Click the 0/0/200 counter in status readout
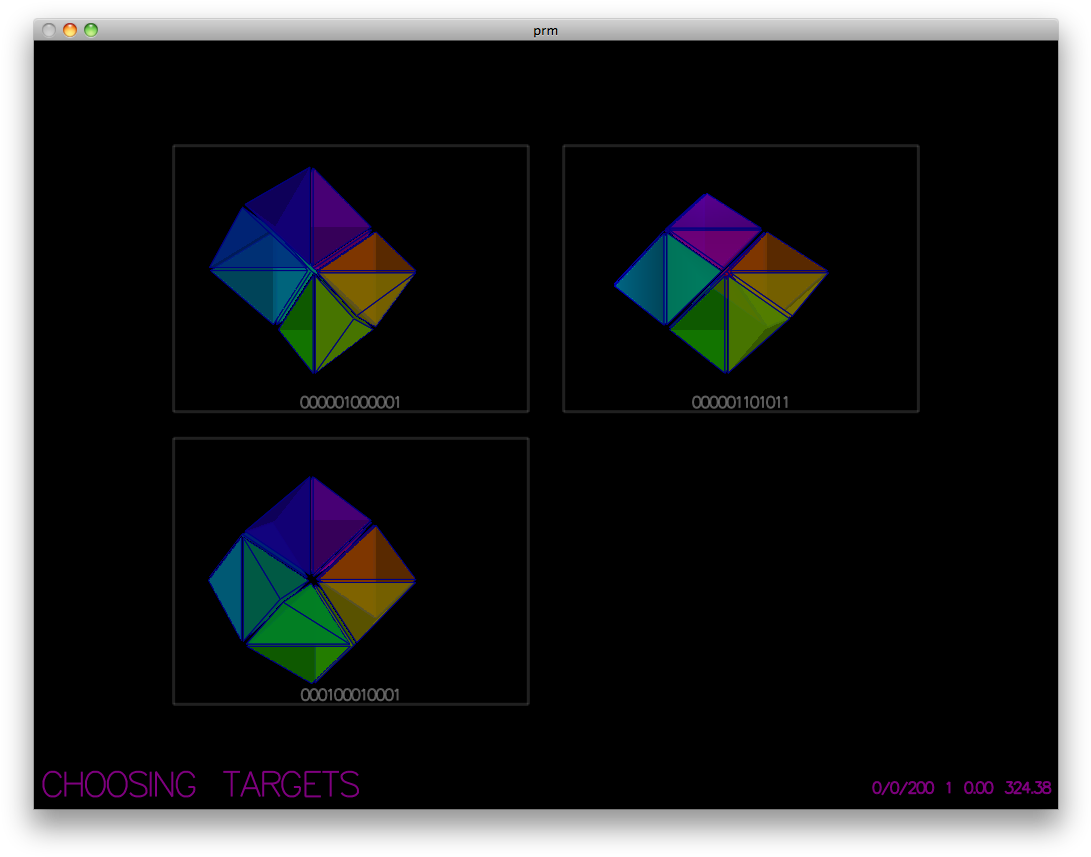Image resolution: width=1091 pixels, height=857 pixels. [x=902, y=787]
